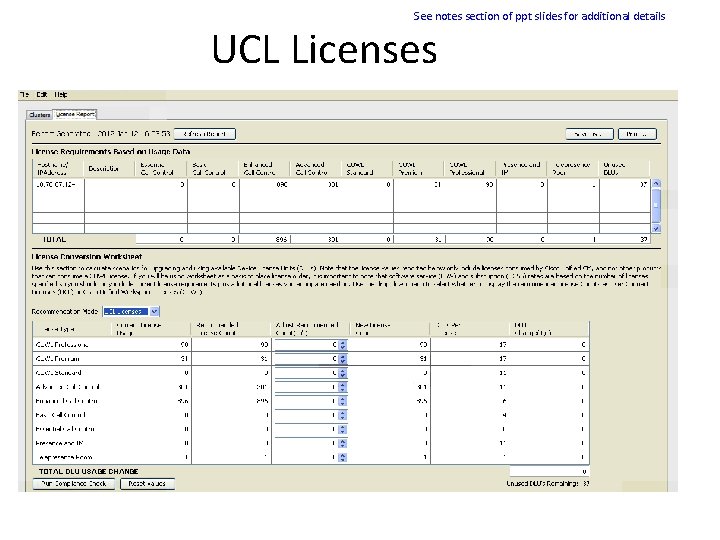
Task: Open the Edit menu
Action: (42, 95)
